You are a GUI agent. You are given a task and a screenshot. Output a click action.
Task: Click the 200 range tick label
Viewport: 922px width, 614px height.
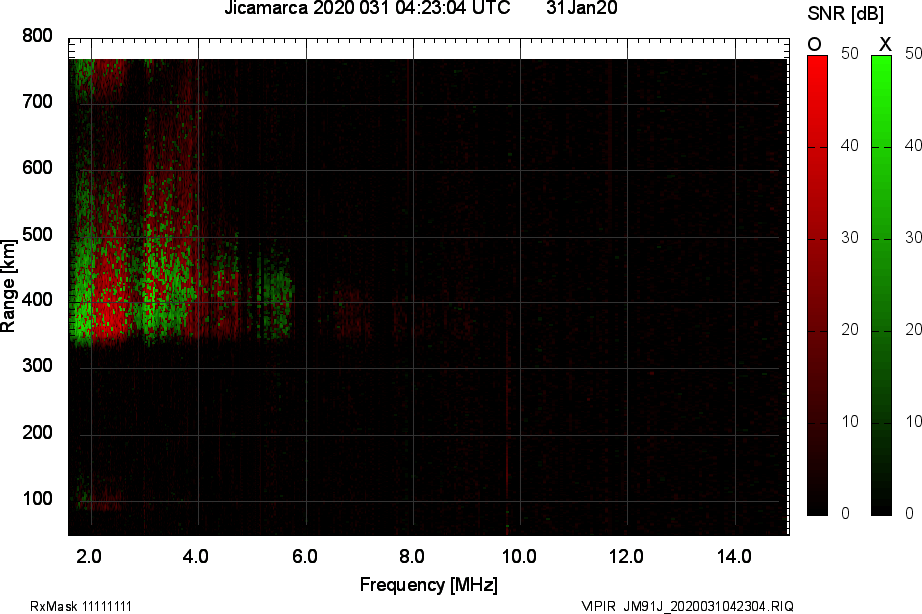[38, 433]
